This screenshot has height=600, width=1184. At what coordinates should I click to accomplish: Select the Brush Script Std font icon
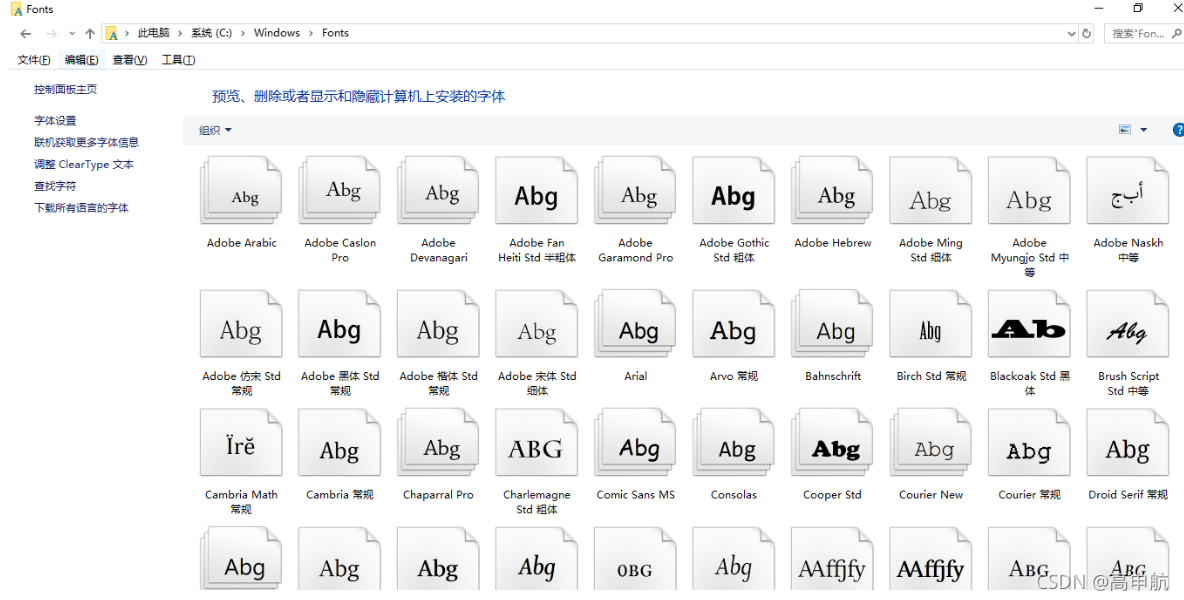pos(1128,324)
